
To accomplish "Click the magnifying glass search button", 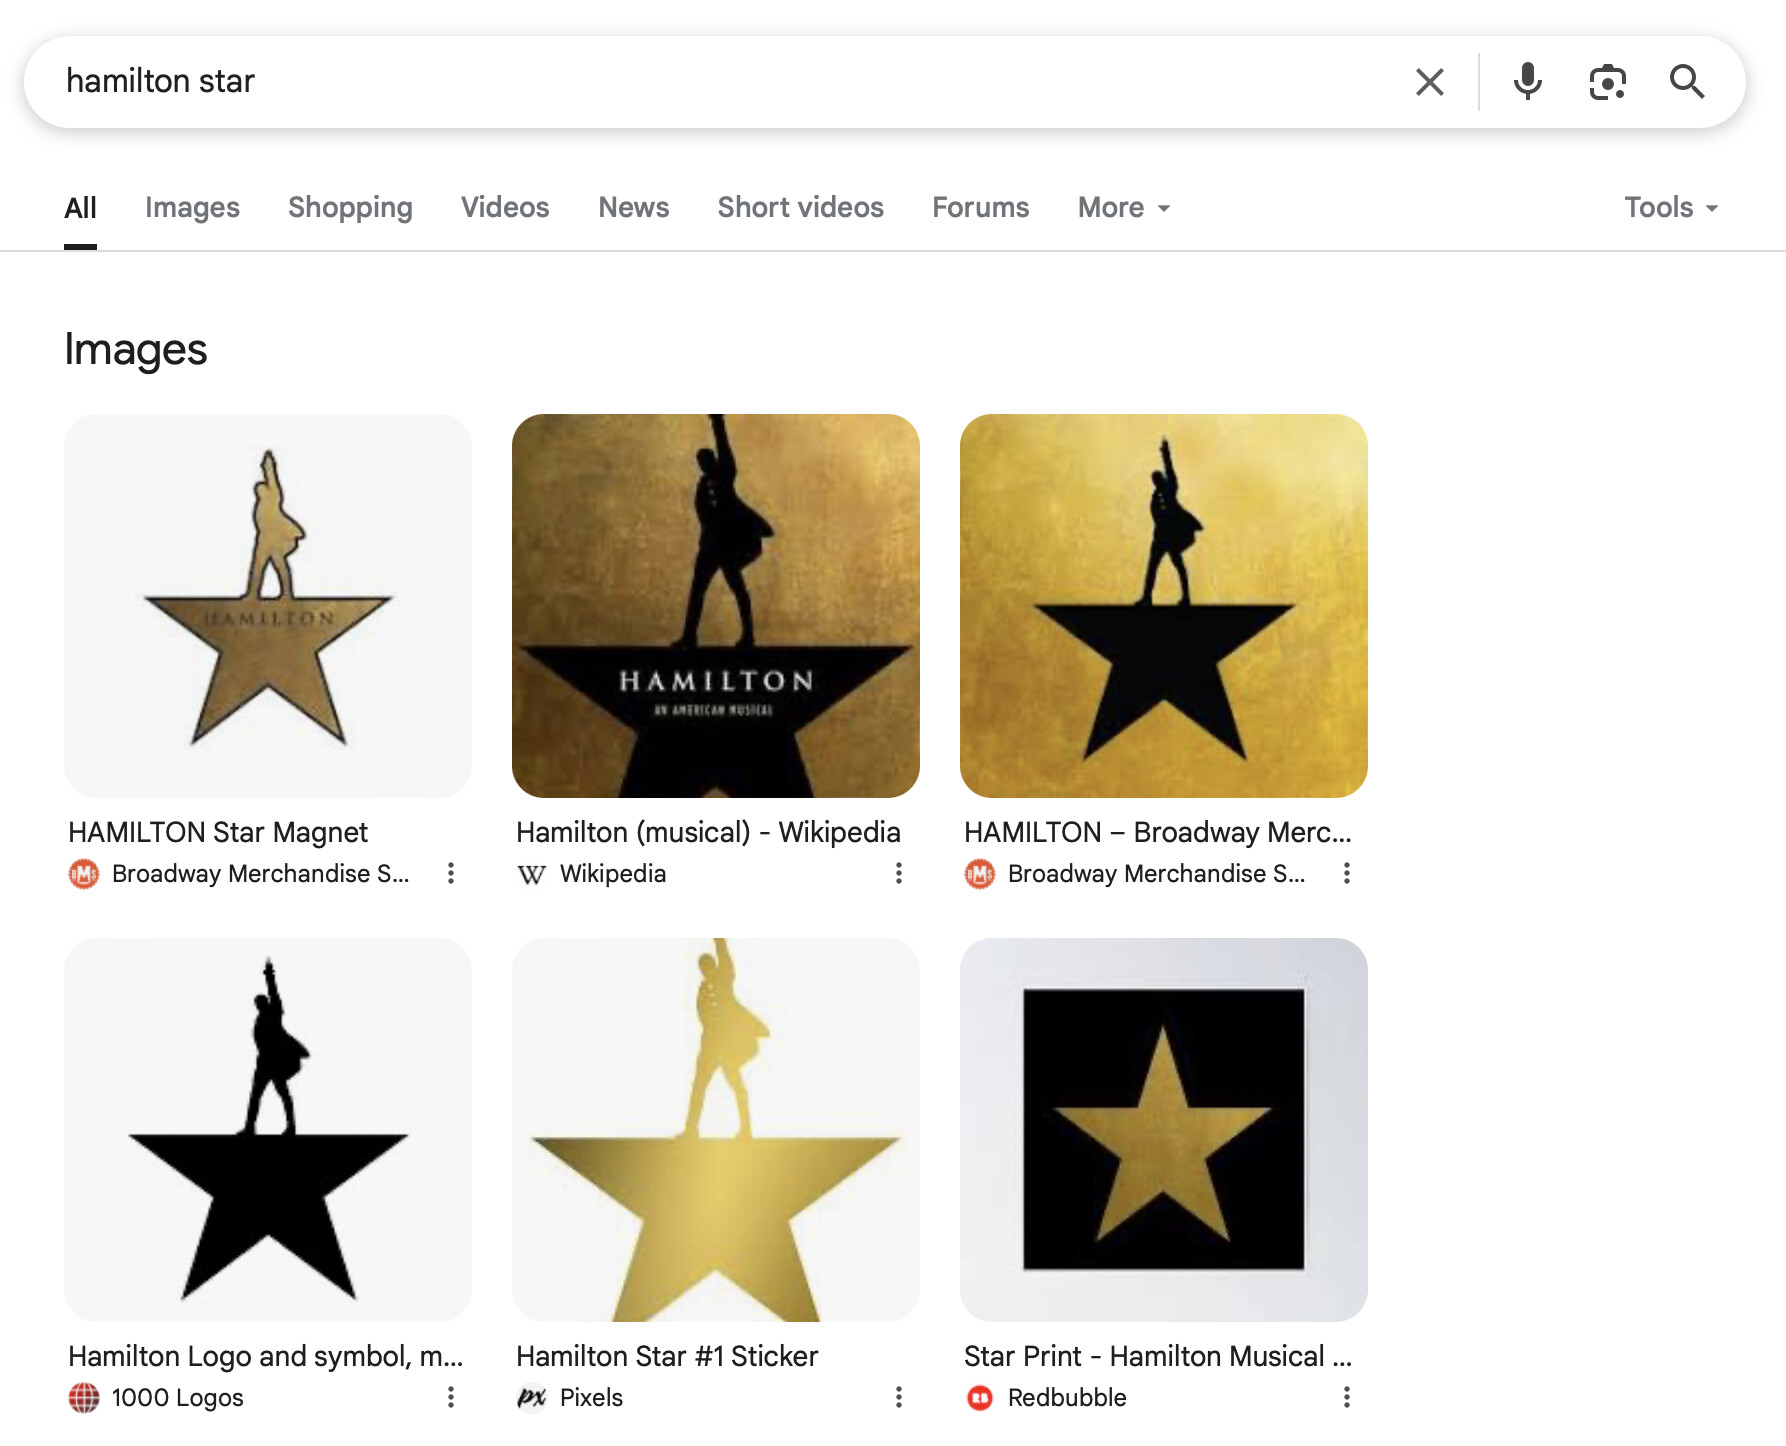I will 1687,82.
